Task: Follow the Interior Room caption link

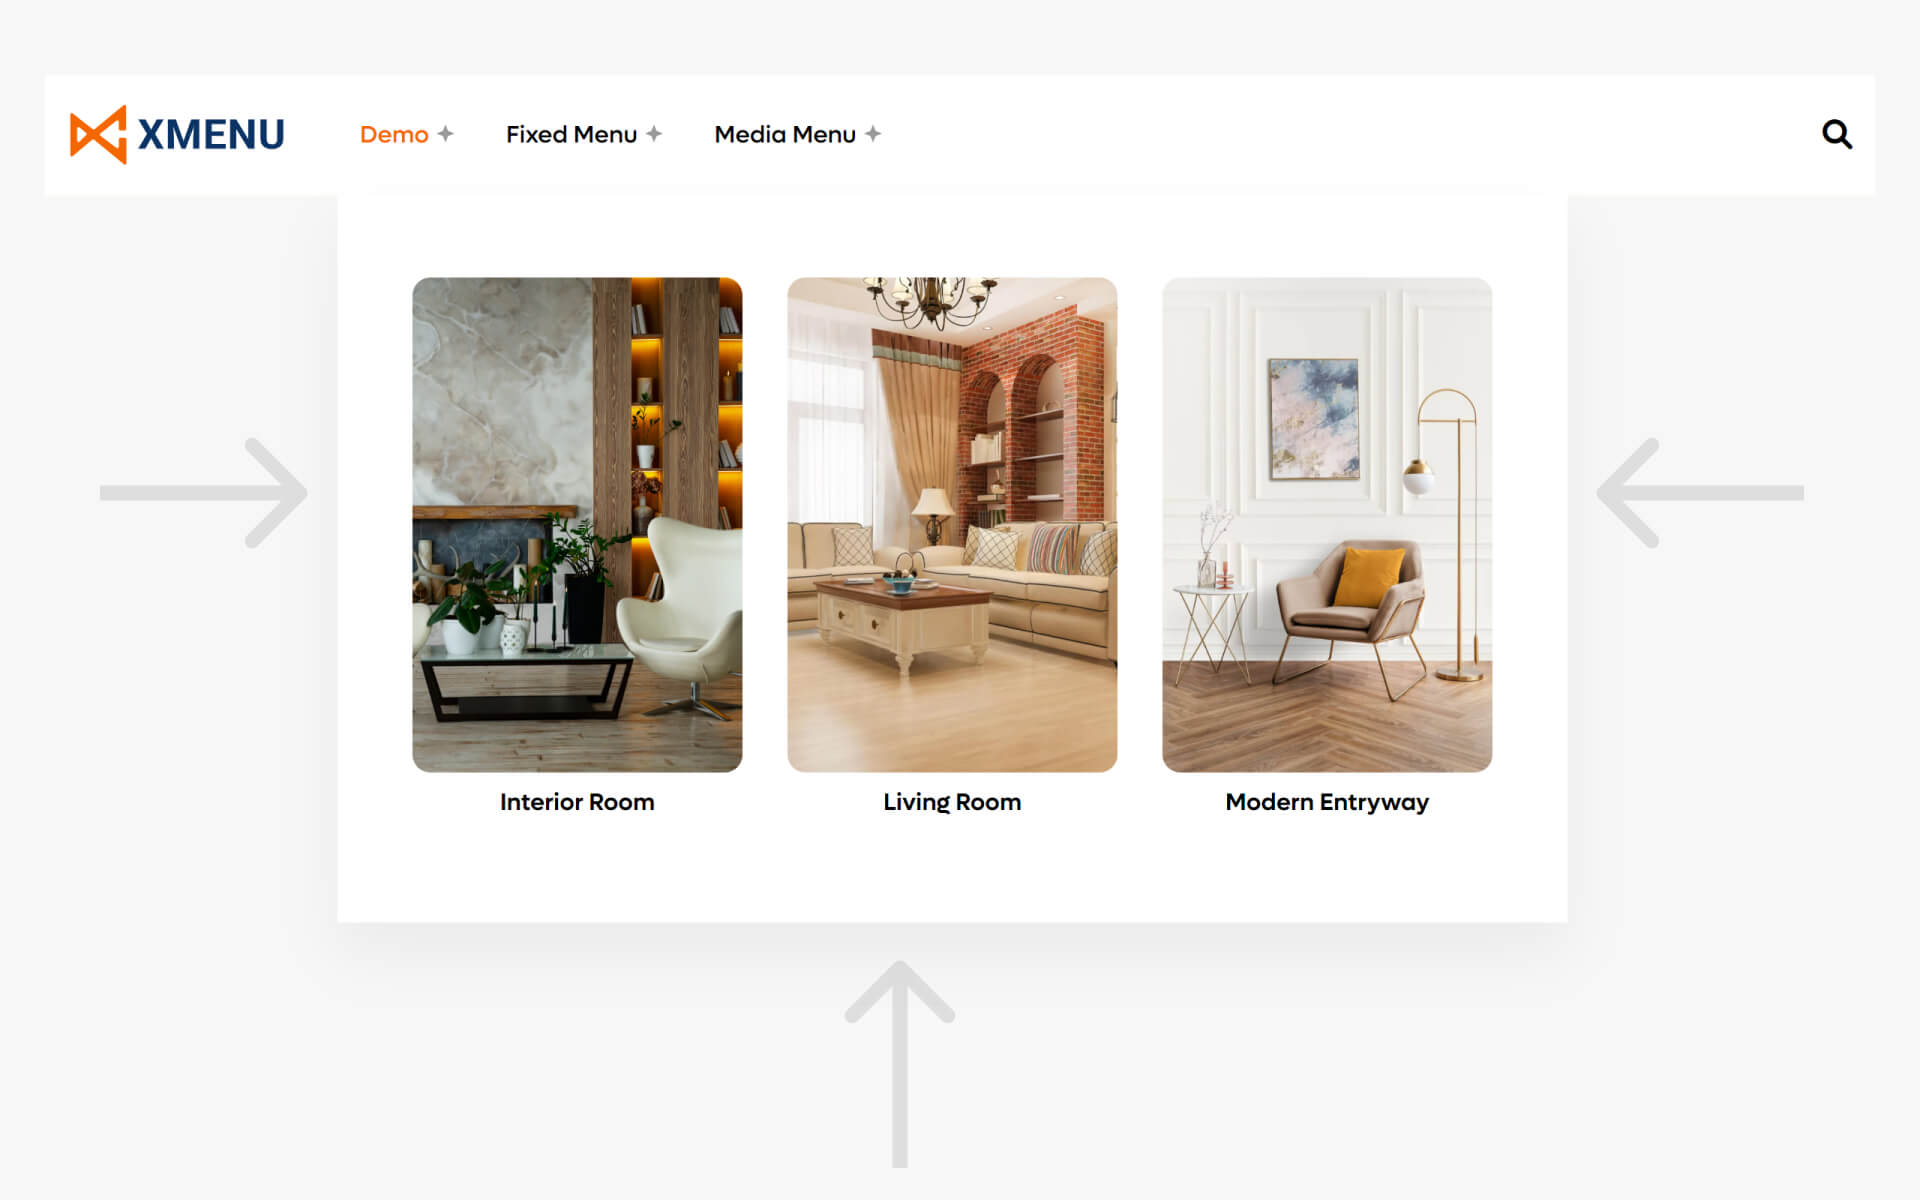Action: point(577,802)
